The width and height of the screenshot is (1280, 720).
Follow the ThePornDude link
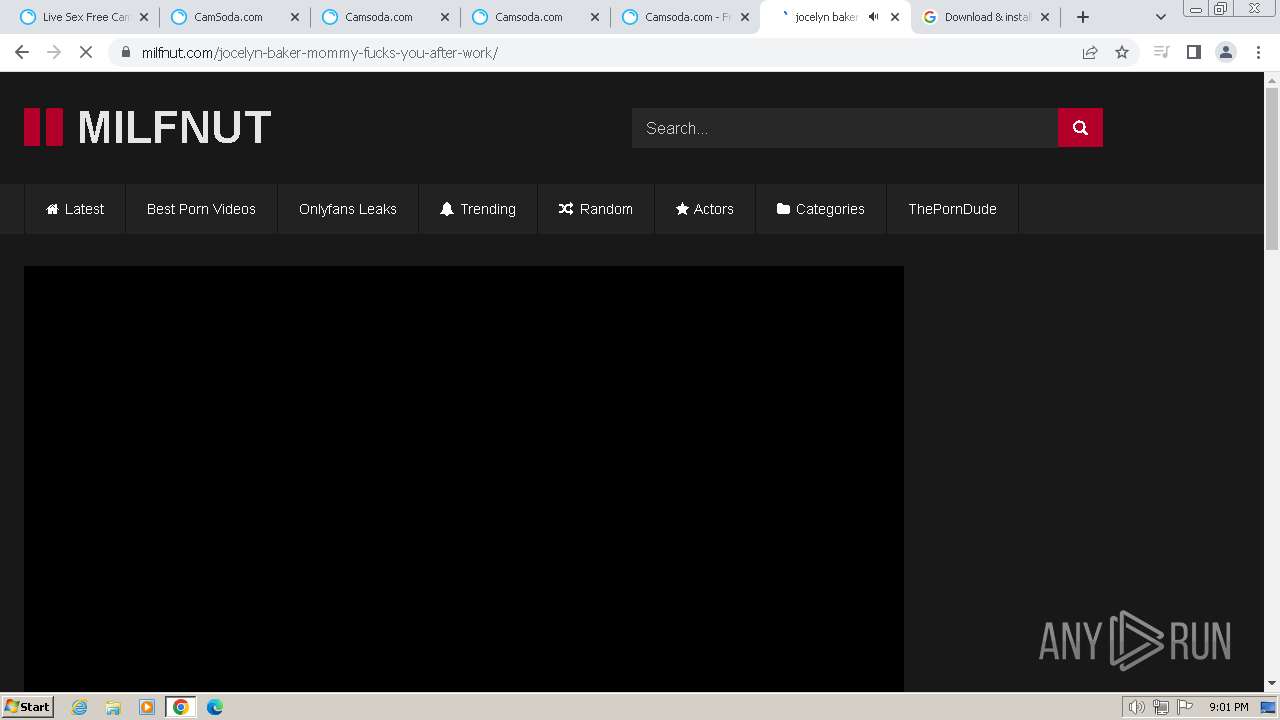tap(952, 209)
